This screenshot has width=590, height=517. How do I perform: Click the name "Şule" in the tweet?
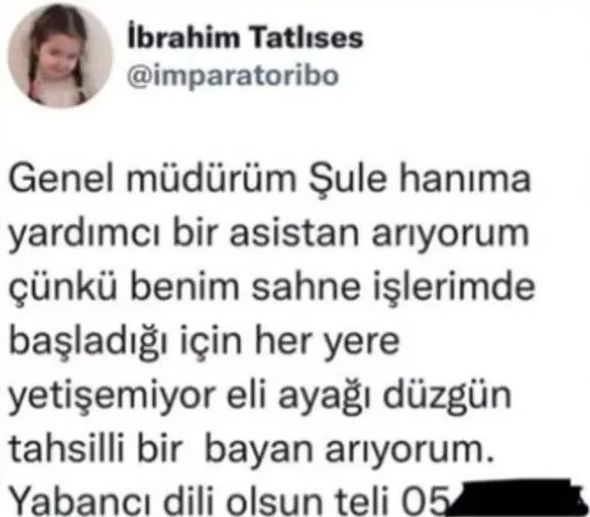click(x=348, y=178)
